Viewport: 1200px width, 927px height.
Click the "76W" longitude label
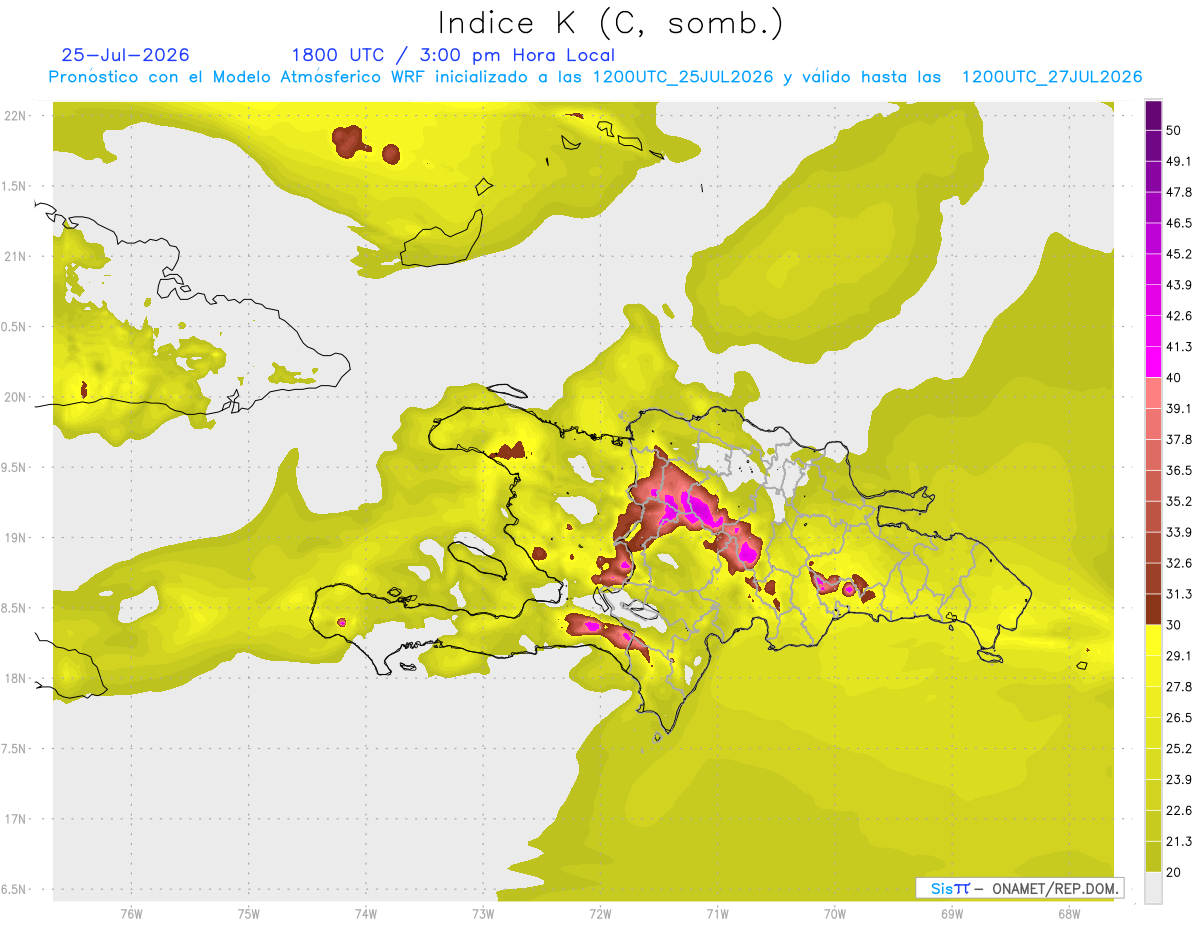click(x=131, y=914)
